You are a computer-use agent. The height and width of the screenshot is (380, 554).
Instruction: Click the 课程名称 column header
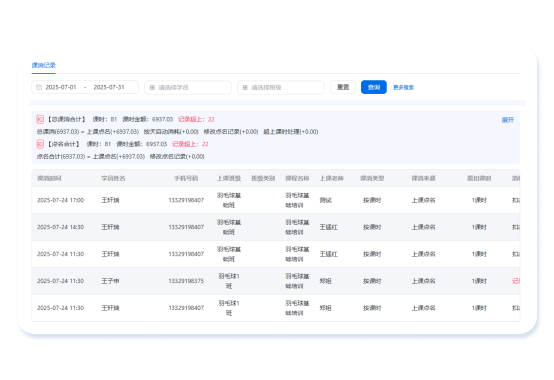pos(297,178)
